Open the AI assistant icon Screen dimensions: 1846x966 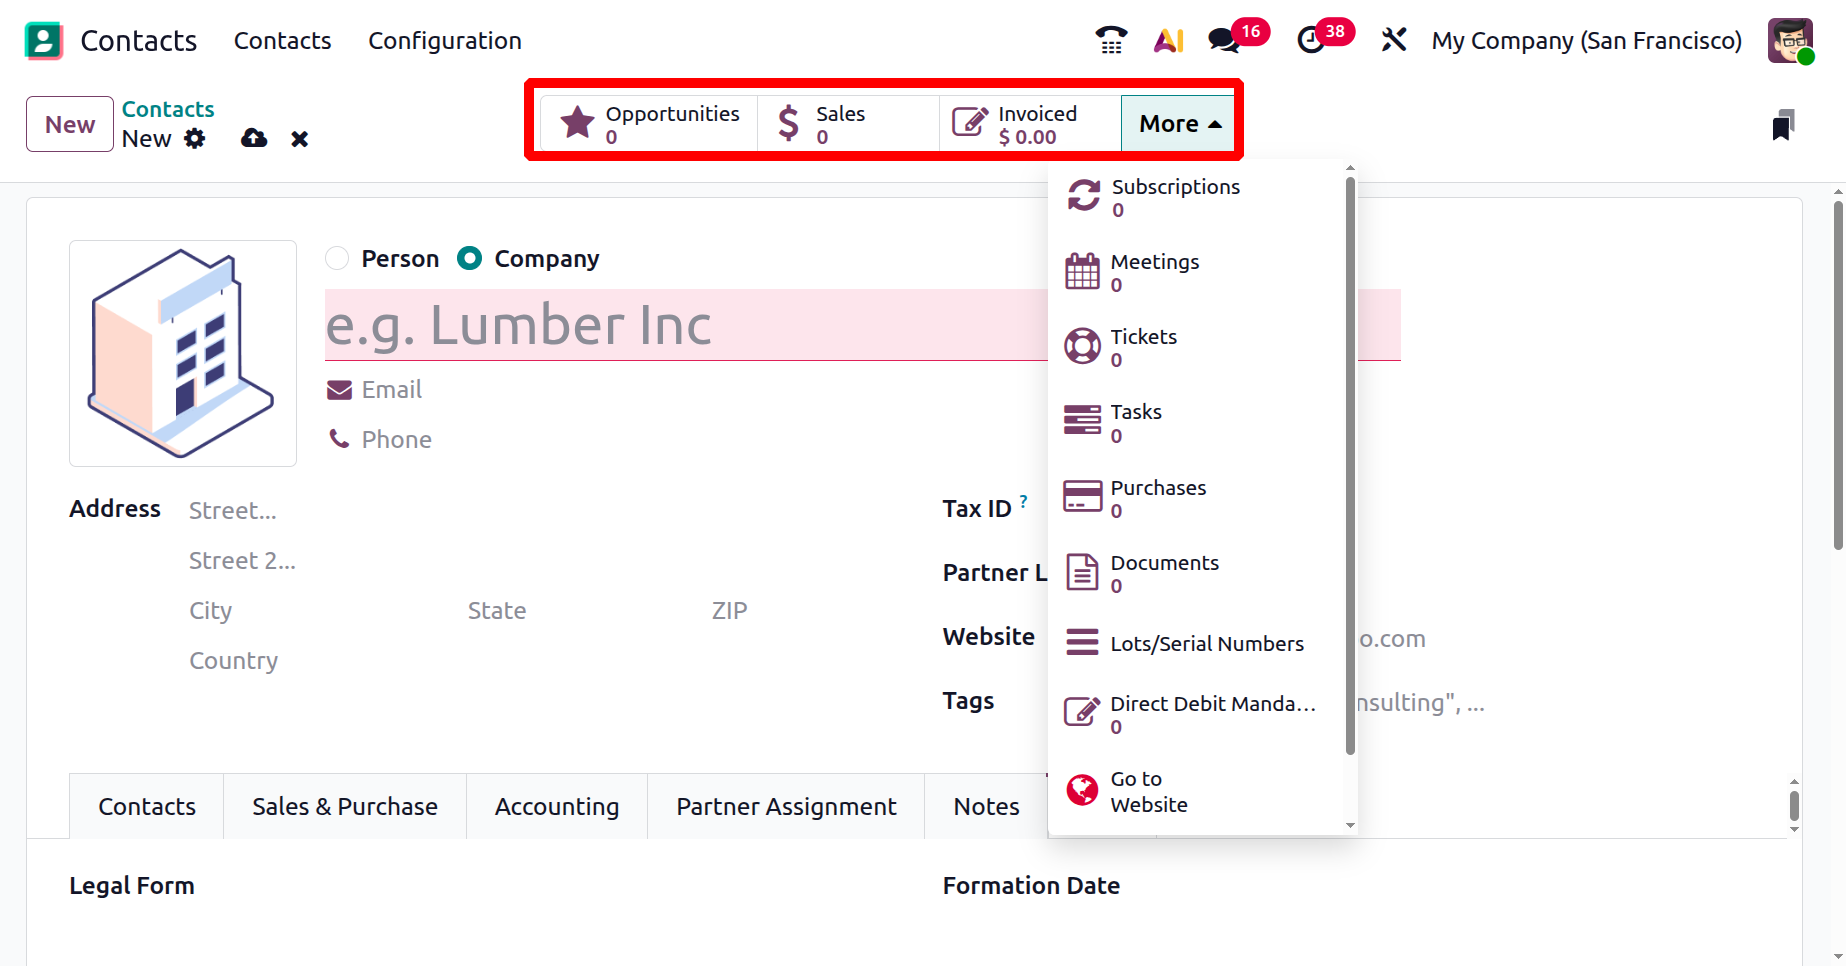point(1168,40)
